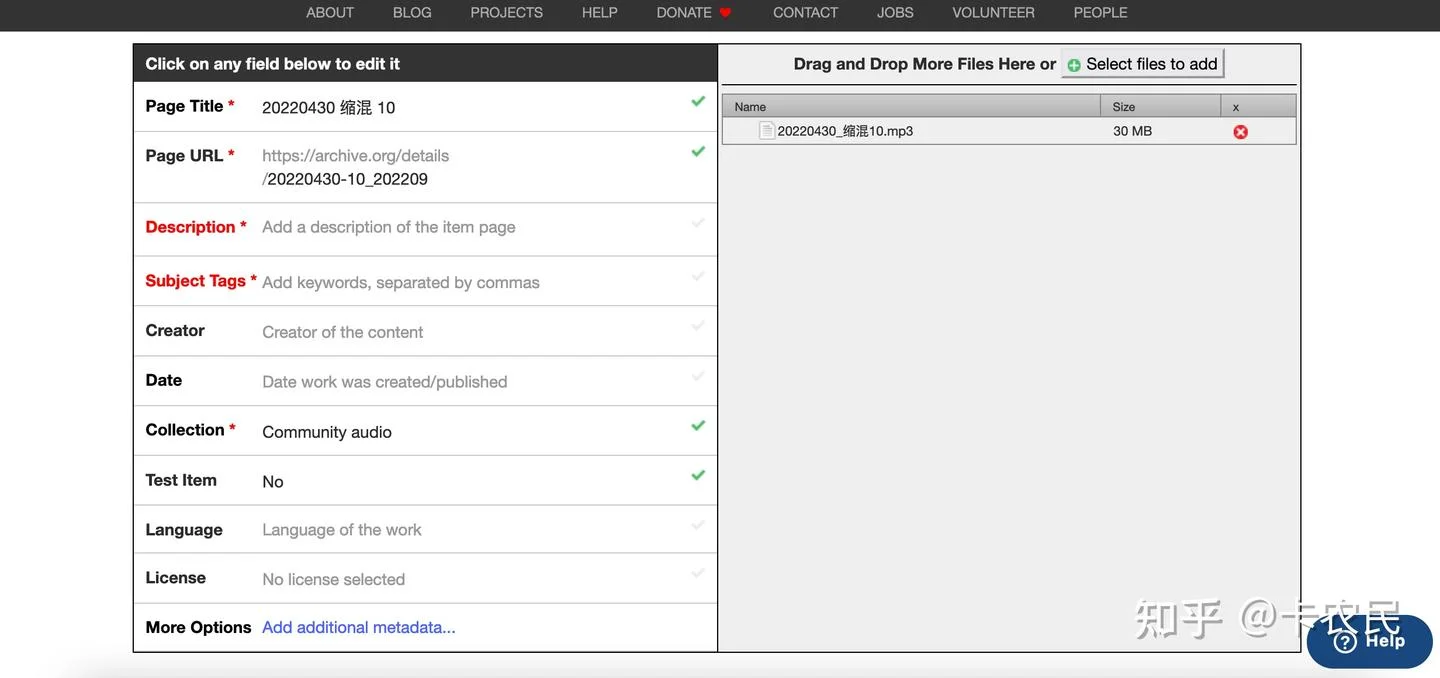1440x678 pixels.
Task: Click the question mark Help bubble
Action: coord(1370,641)
